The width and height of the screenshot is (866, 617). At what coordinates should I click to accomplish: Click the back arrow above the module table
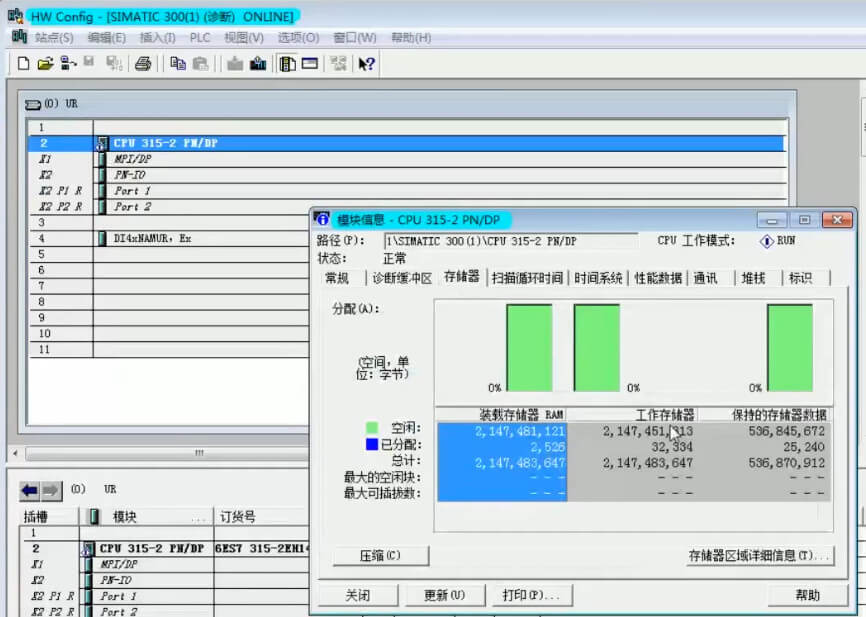pos(30,490)
